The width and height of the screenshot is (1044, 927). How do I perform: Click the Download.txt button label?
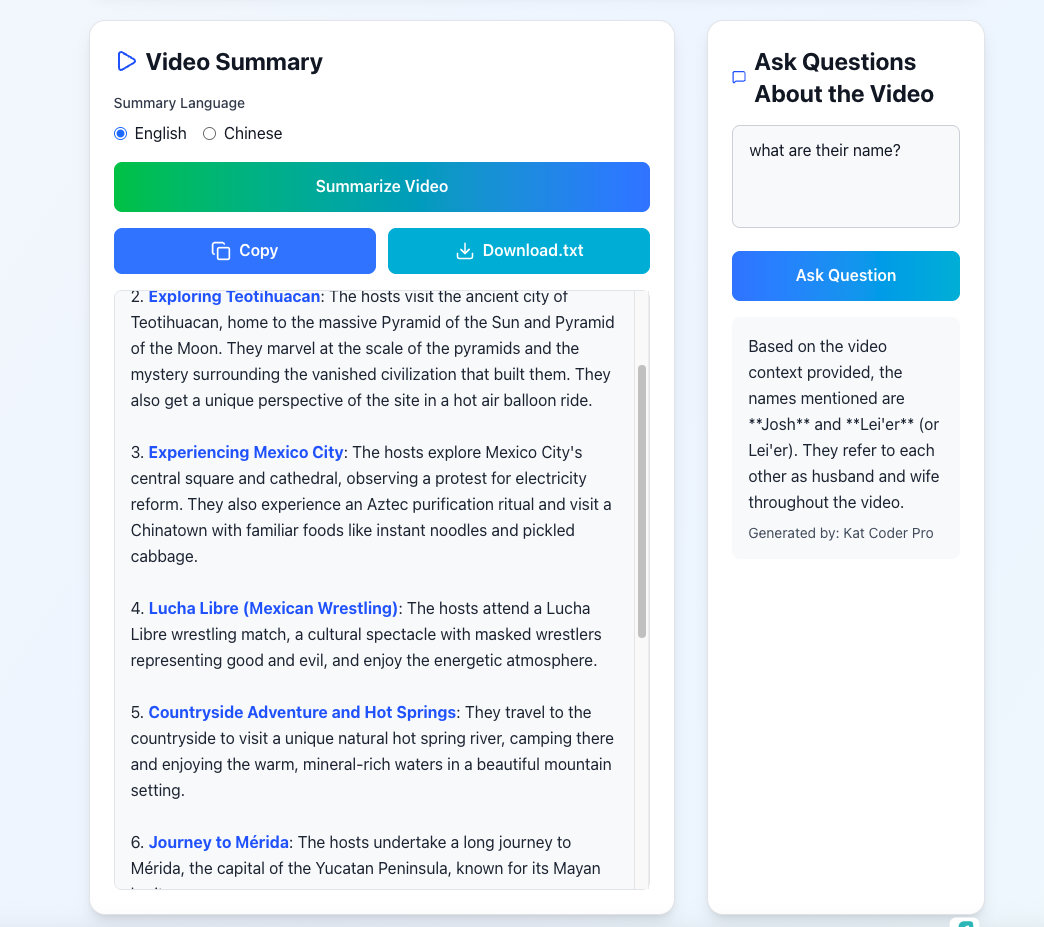point(532,251)
